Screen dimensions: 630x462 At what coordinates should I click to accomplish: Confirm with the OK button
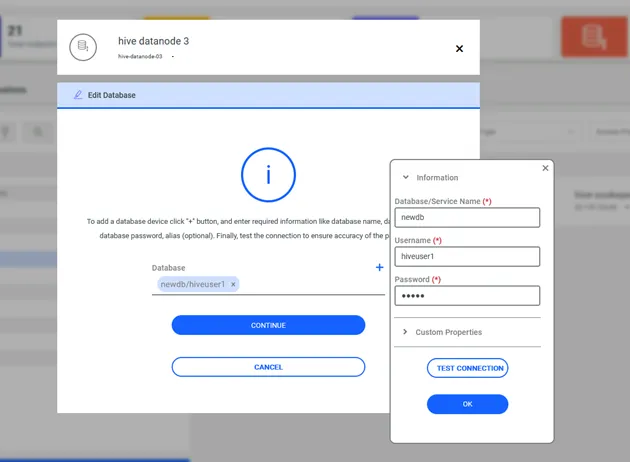(468, 404)
